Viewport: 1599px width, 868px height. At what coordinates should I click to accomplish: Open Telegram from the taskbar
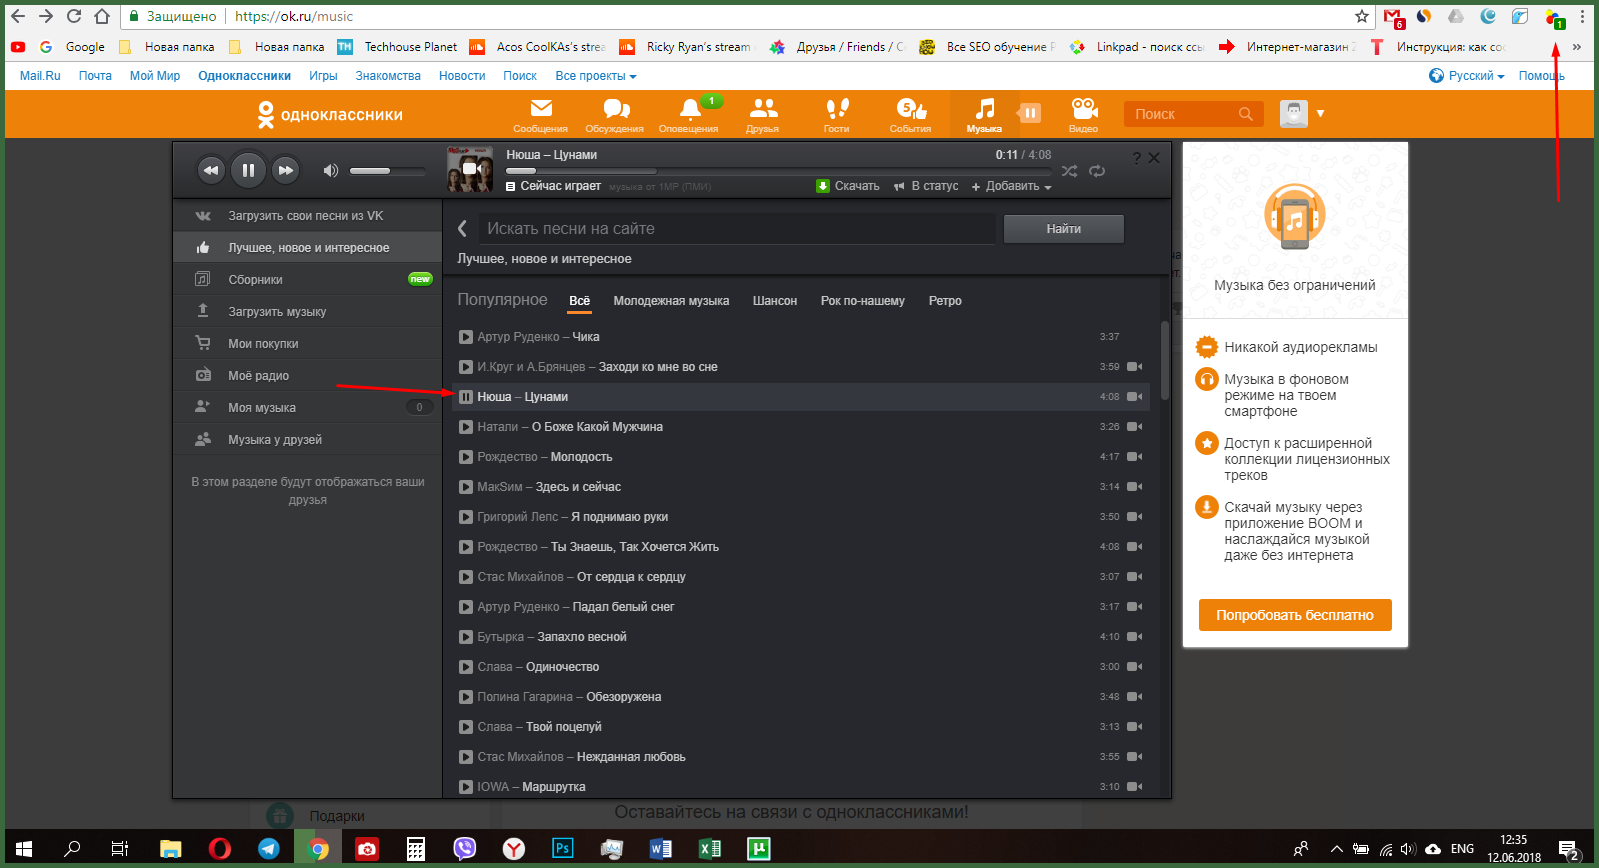(x=269, y=849)
